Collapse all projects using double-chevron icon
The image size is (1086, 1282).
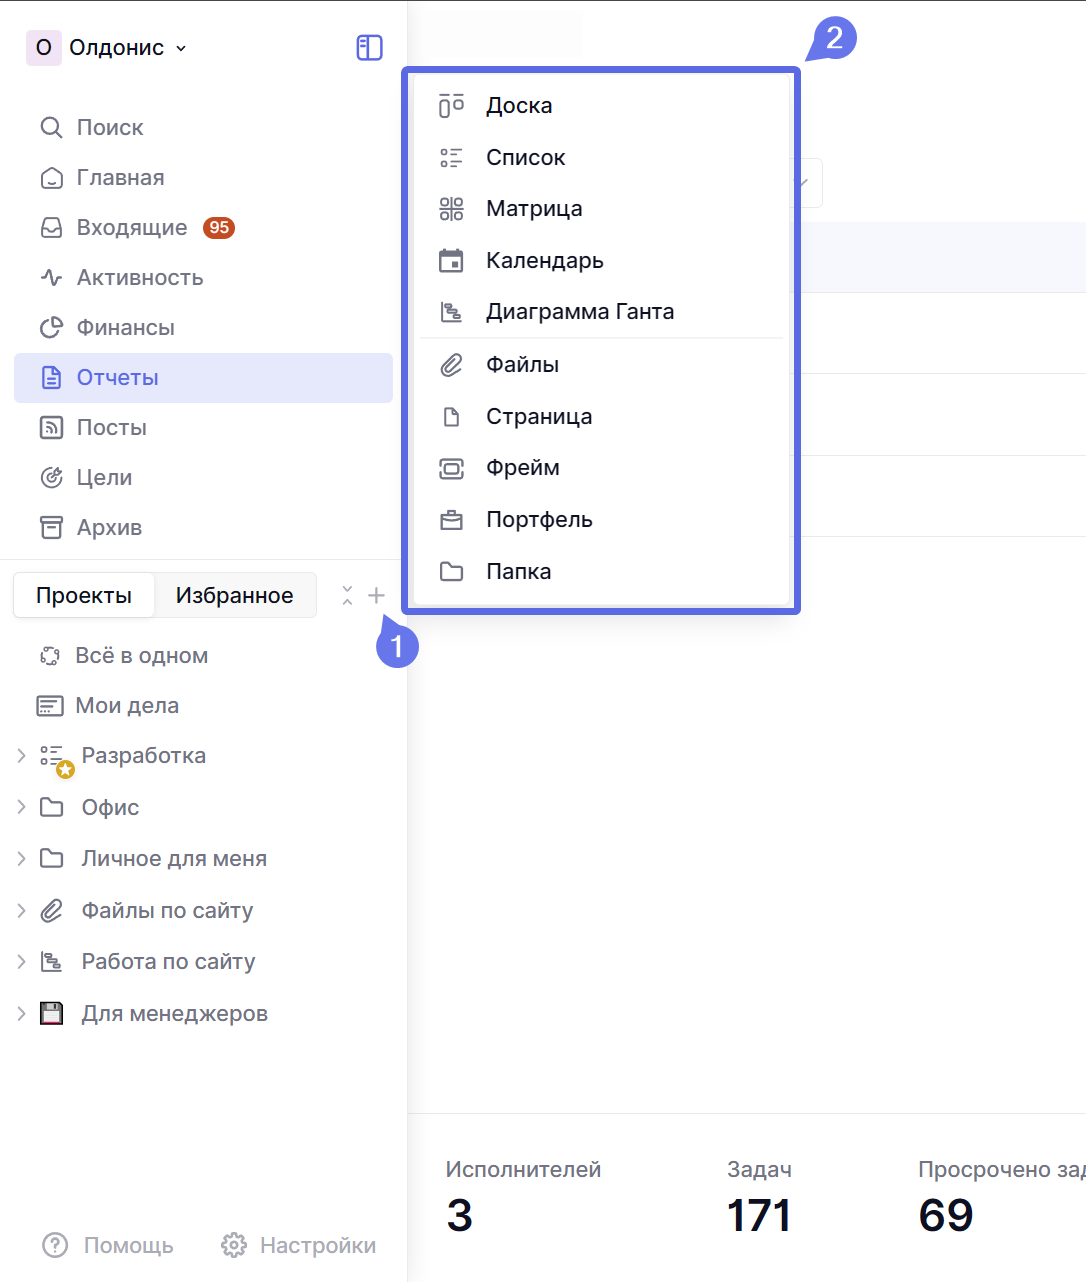tap(347, 596)
